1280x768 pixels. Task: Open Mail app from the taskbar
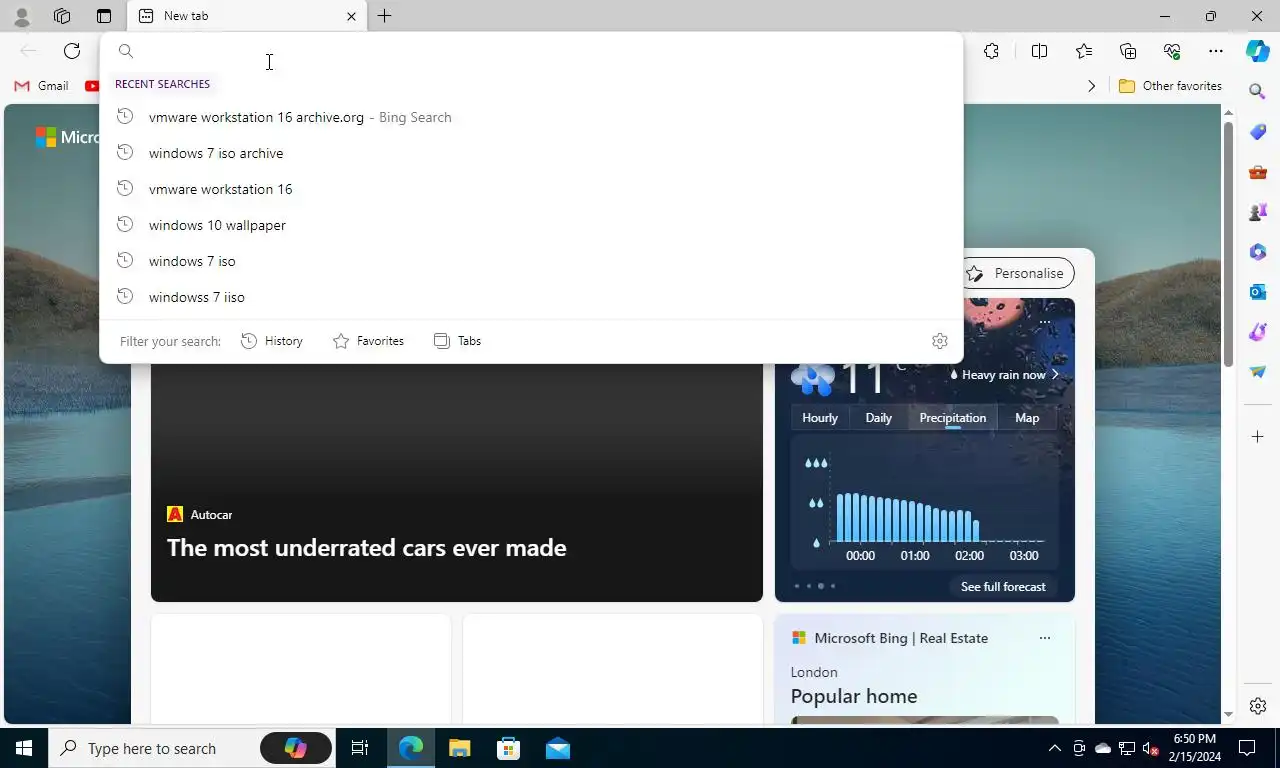(558, 748)
